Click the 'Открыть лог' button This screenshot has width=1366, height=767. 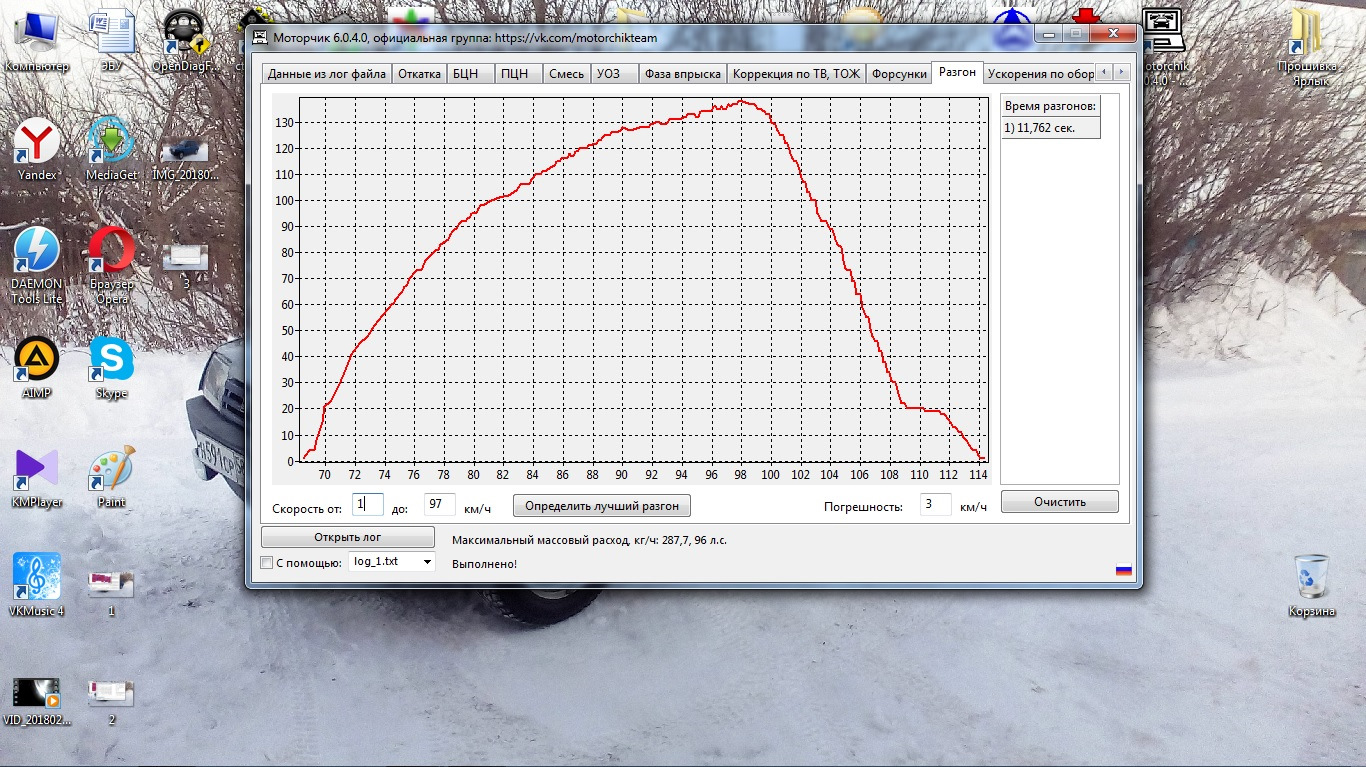(x=348, y=537)
